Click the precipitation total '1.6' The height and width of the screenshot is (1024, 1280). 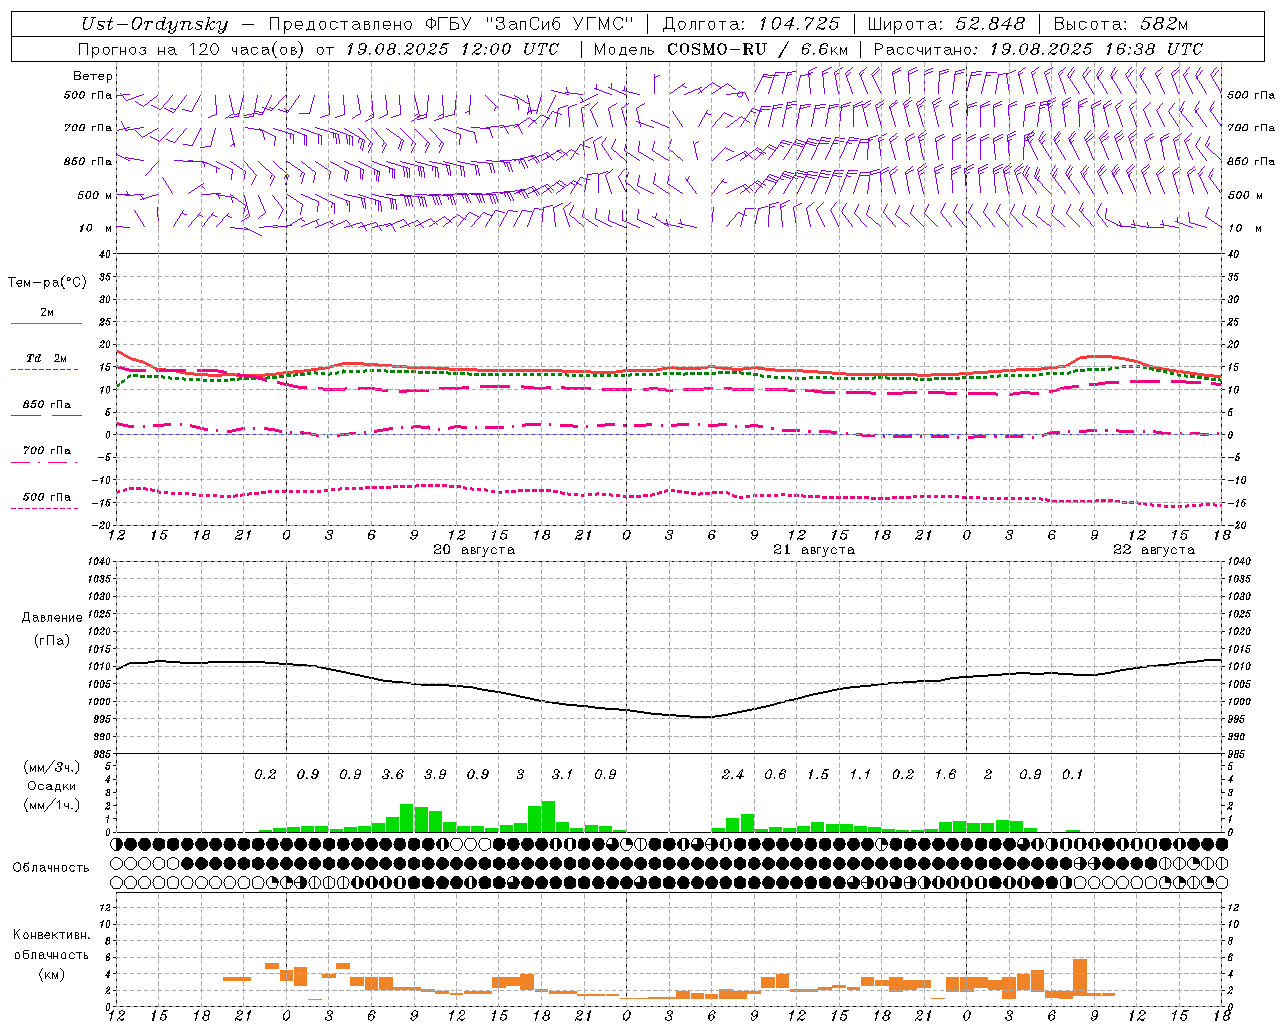[945, 774]
